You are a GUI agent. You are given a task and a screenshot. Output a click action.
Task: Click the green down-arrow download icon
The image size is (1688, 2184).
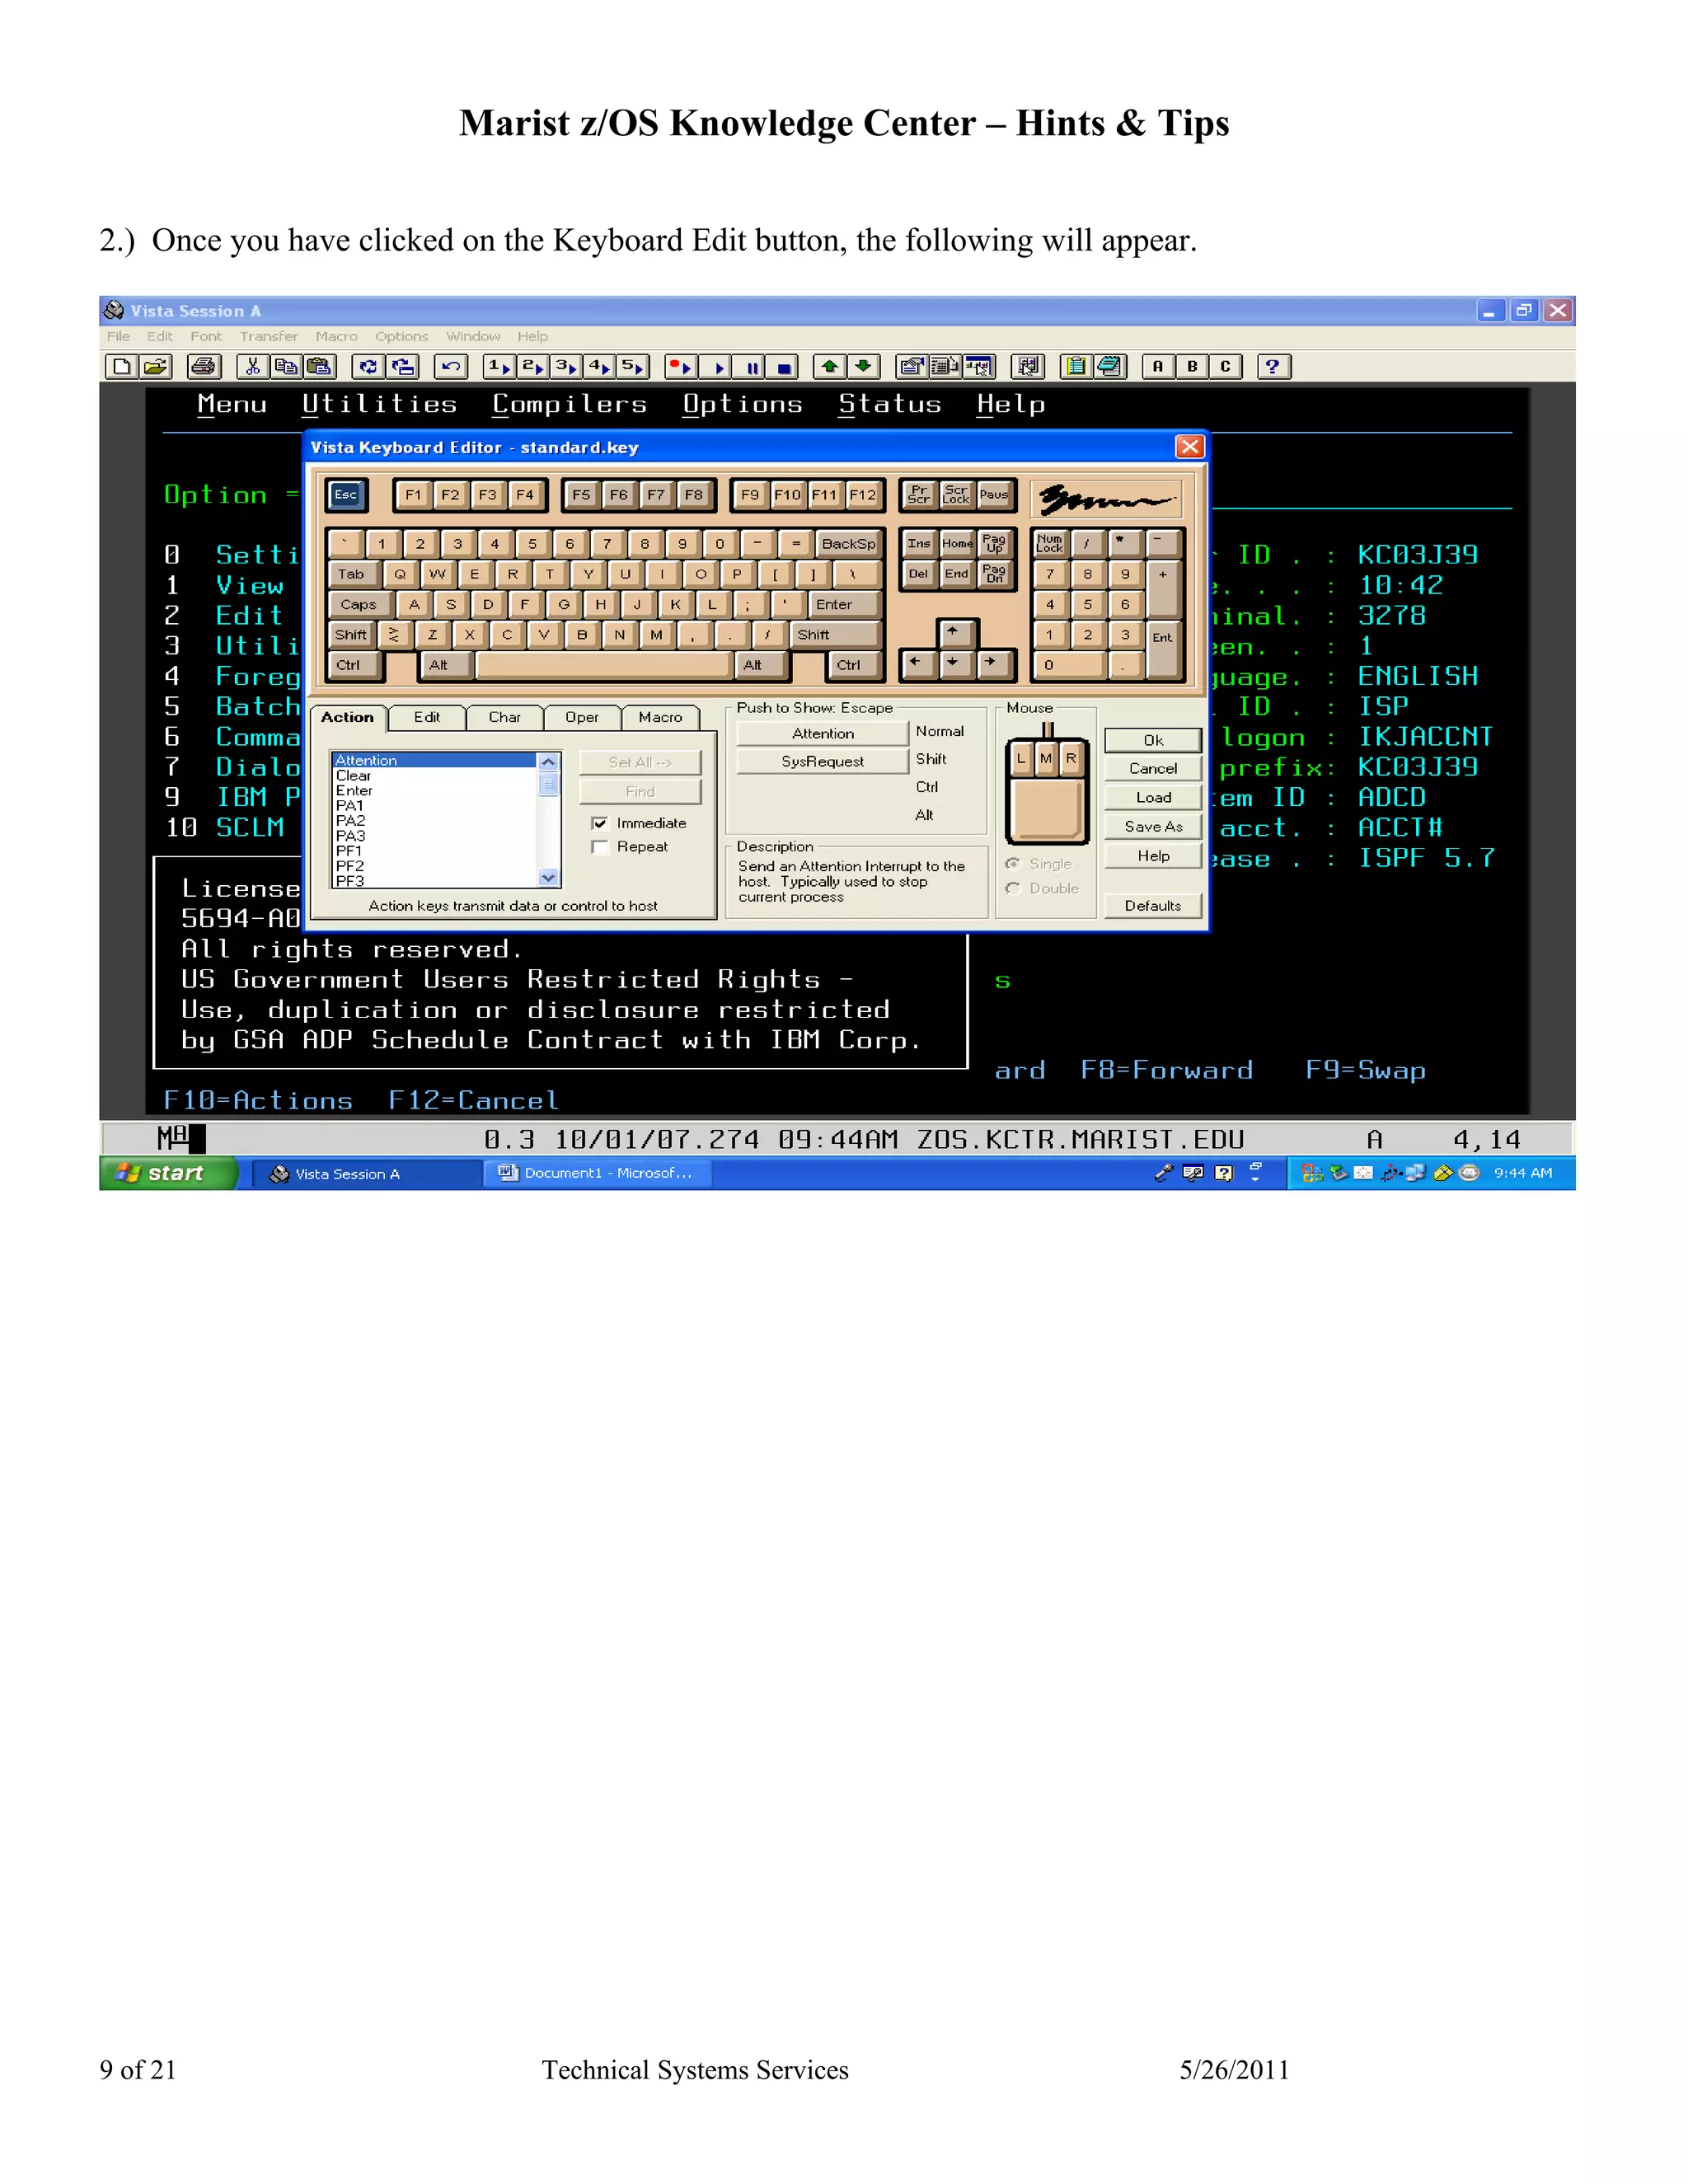tap(863, 367)
